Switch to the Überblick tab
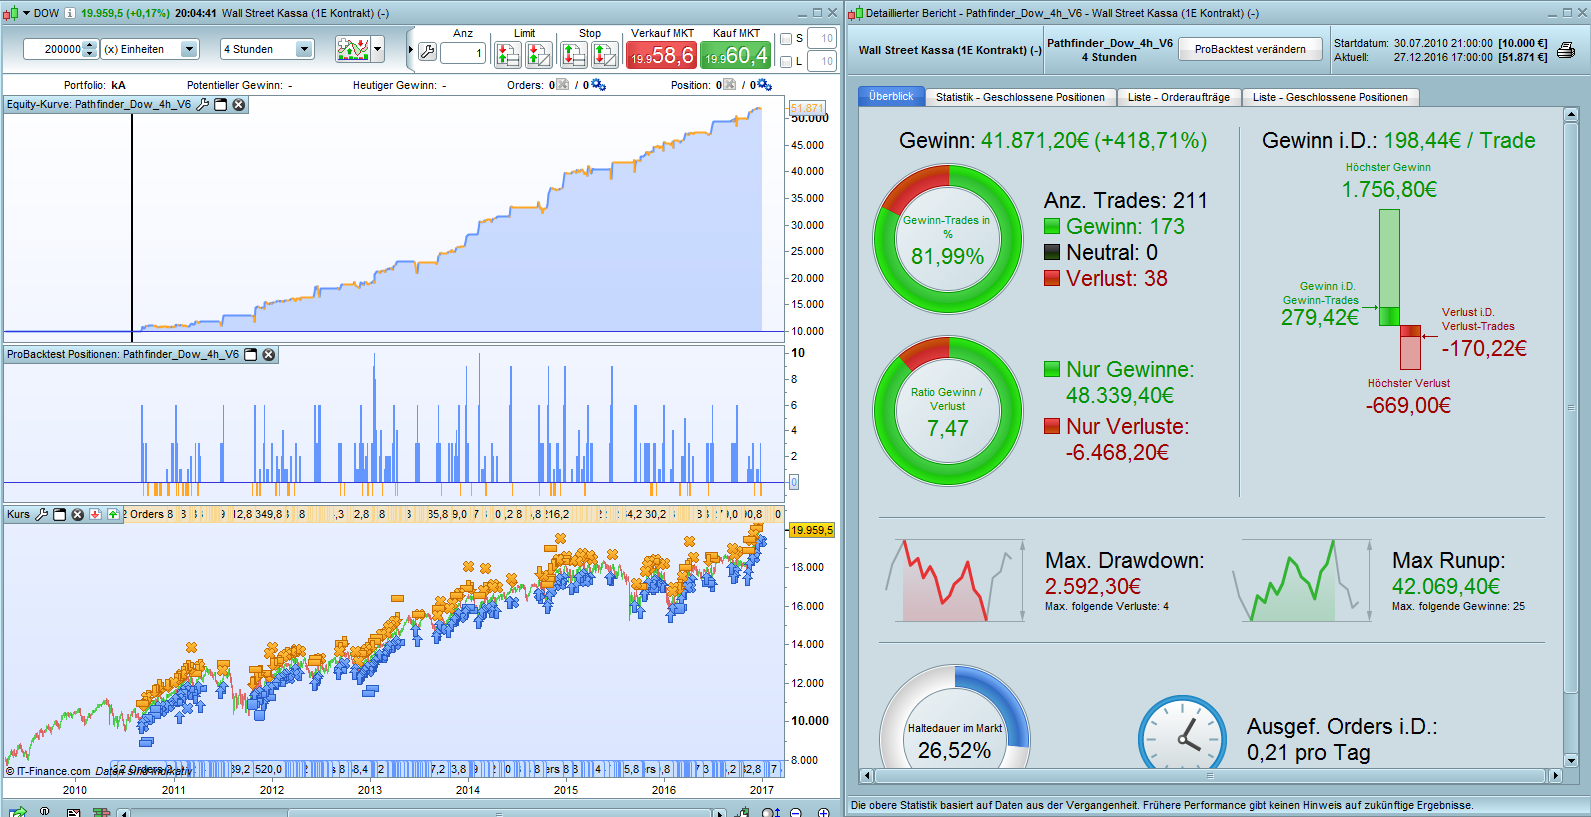Image resolution: width=1591 pixels, height=817 pixels. click(890, 97)
